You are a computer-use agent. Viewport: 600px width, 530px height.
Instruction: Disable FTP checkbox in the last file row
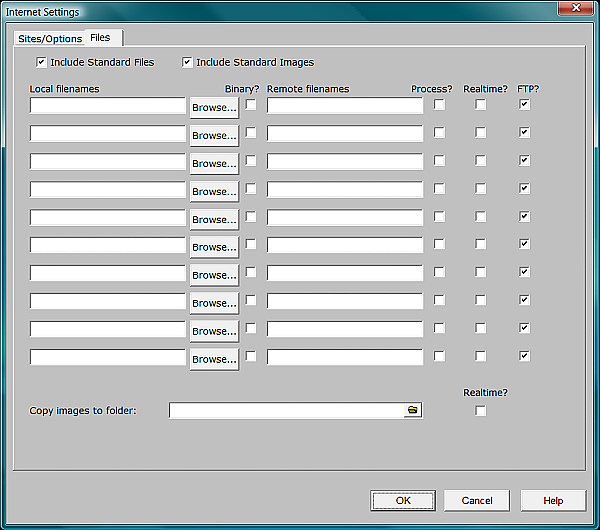point(524,356)
